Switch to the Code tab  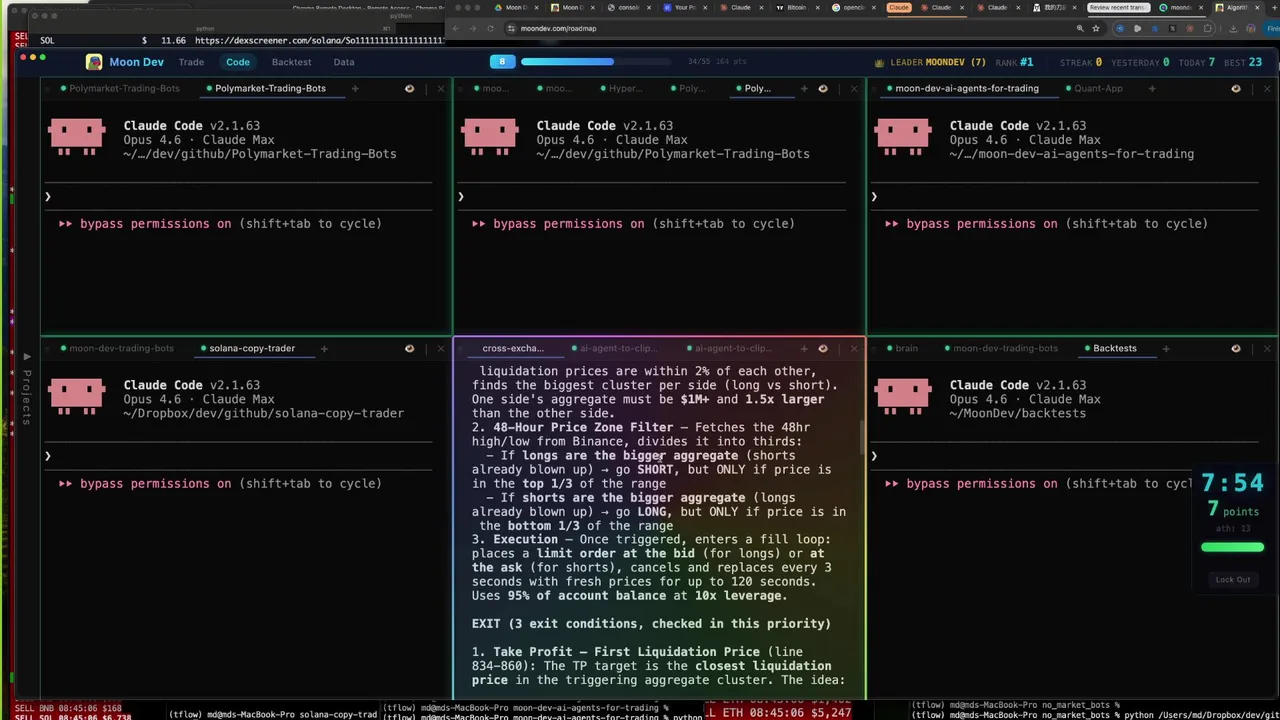238,62
